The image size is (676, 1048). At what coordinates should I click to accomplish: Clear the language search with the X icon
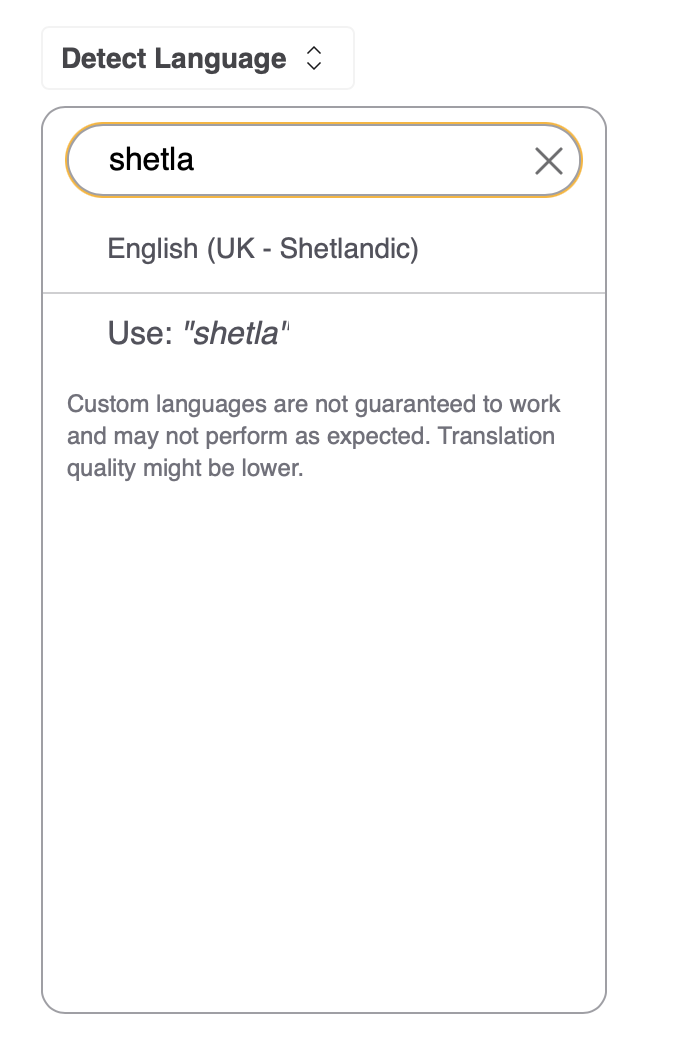click(x=548, y=161)
